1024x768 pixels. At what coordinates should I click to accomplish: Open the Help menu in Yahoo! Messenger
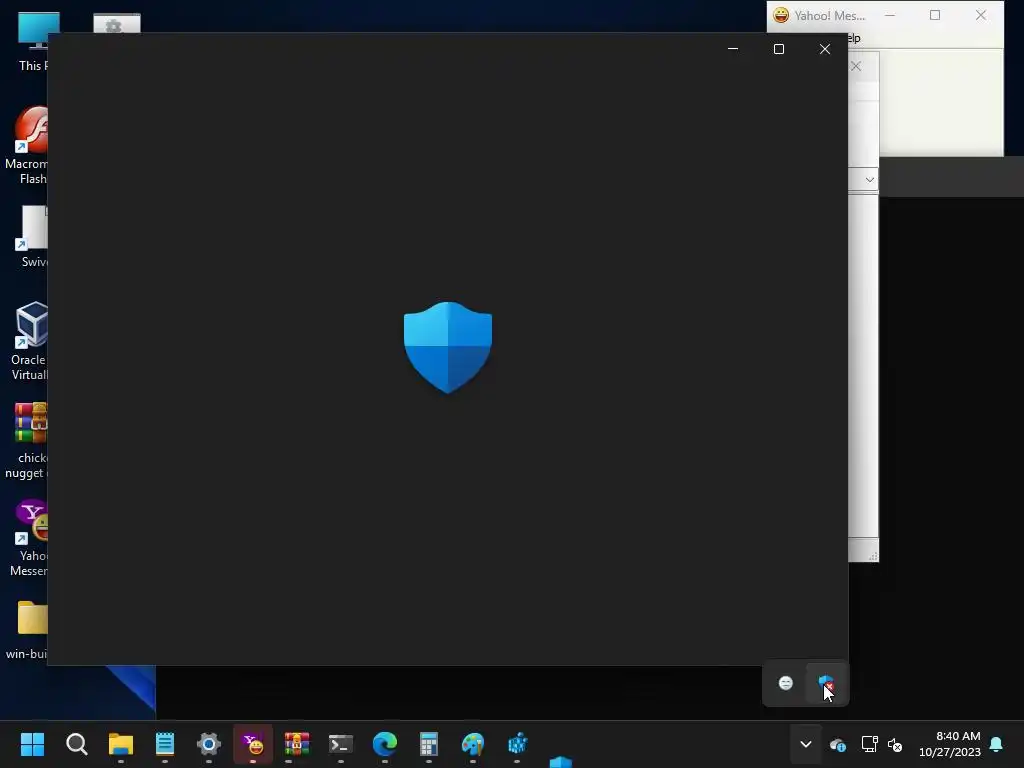coord(854,38)
